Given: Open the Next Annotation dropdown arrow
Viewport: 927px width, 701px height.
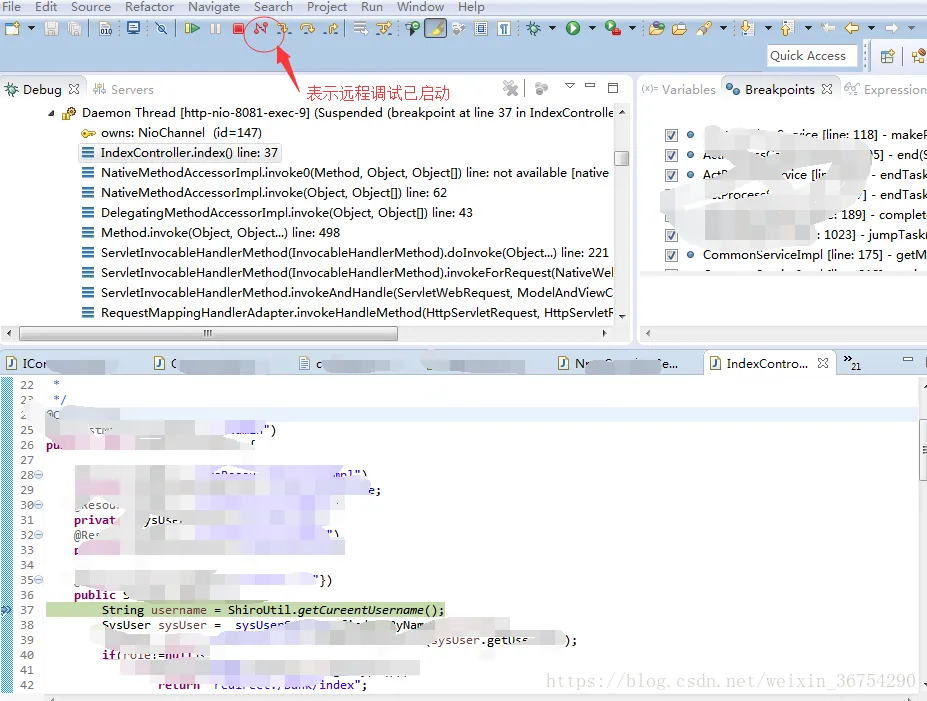Looking at the screenshot, I should 768,28.
